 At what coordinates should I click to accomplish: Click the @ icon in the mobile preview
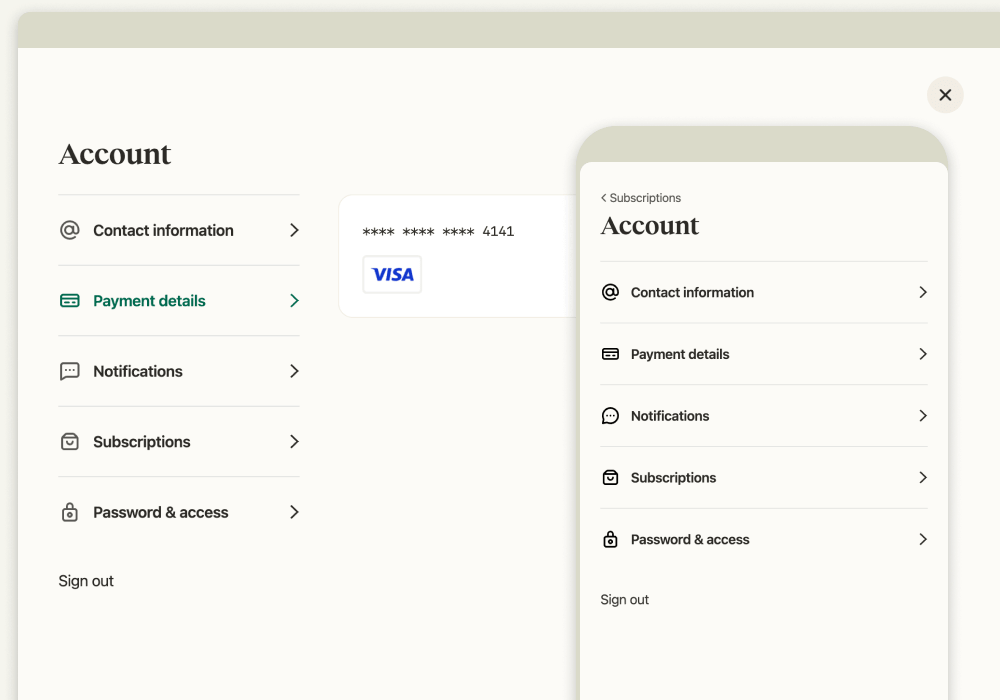610,292
